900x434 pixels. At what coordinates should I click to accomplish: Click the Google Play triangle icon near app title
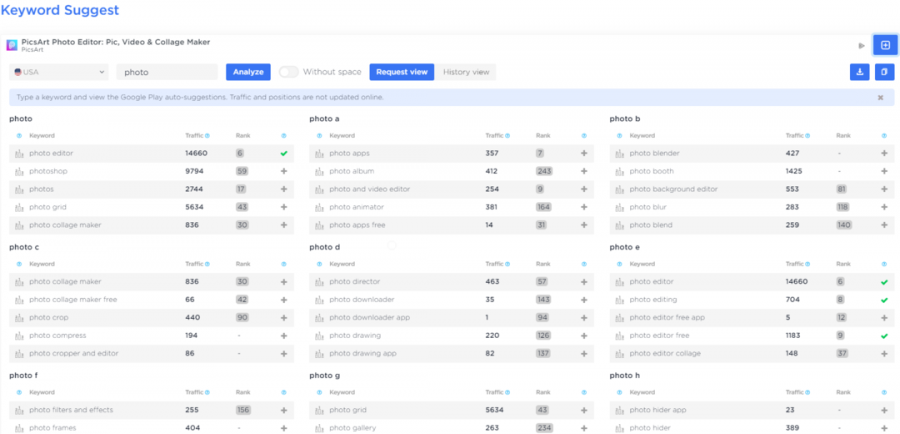862,45
